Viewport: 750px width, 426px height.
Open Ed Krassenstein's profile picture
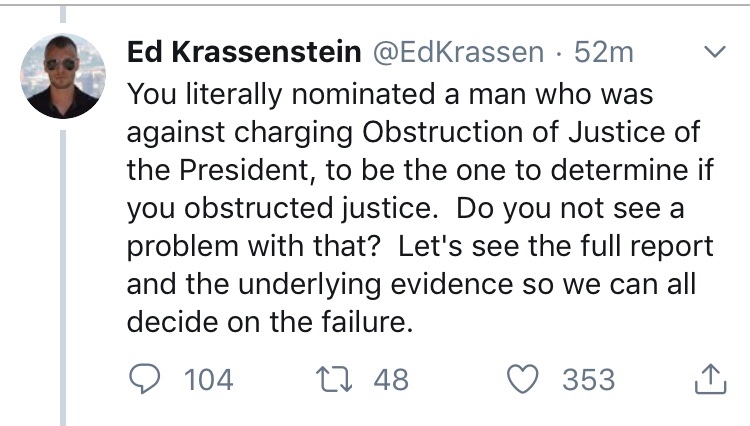coord(63,76)
